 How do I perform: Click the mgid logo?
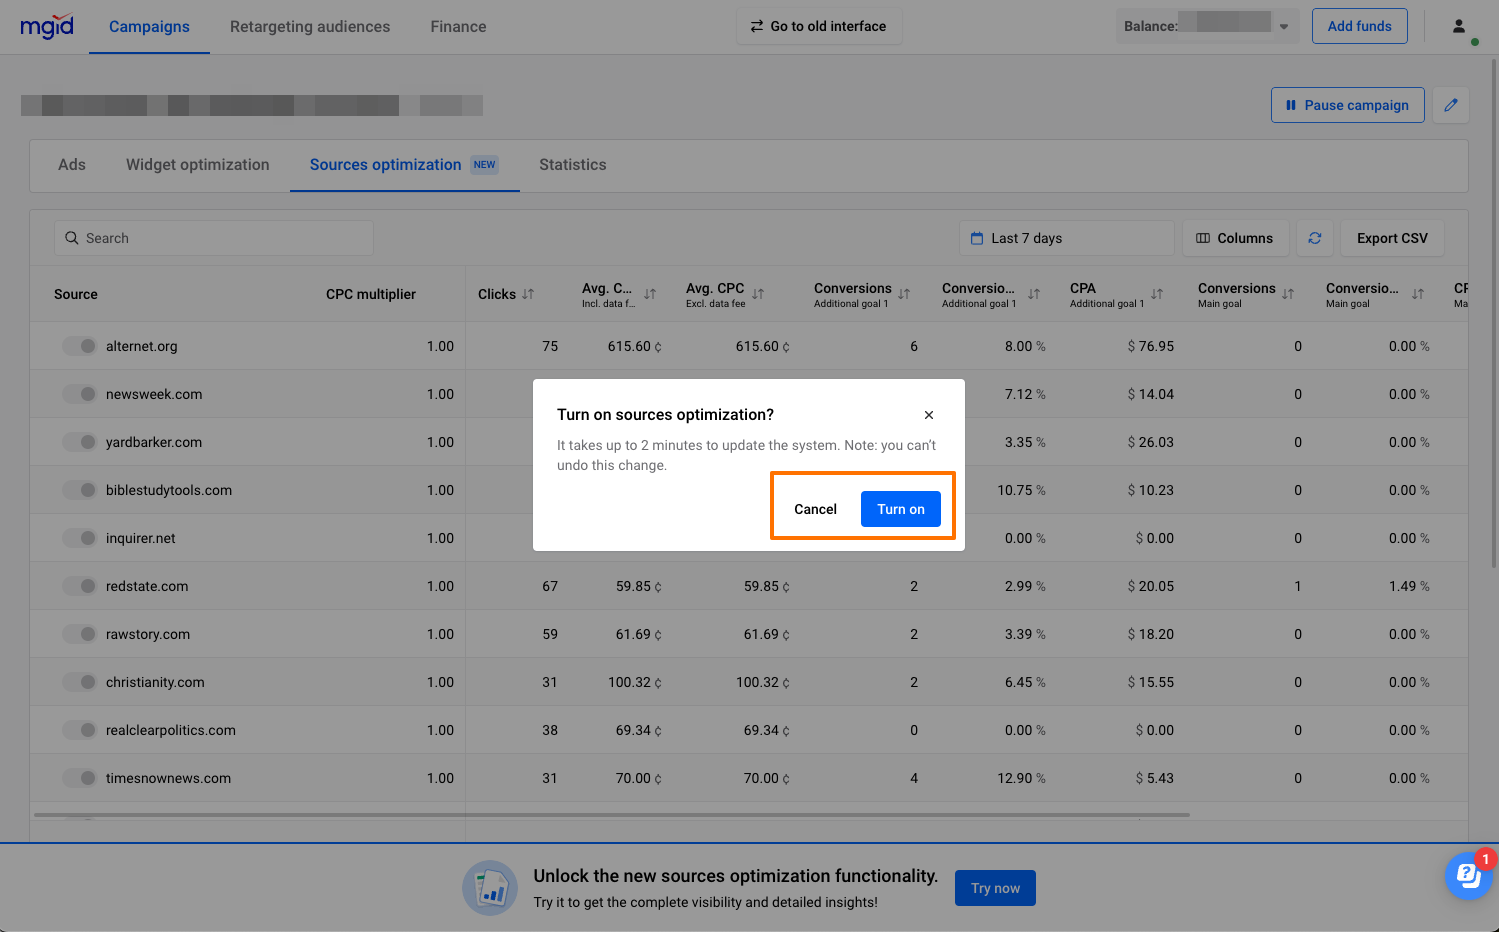(x=47, y=26)
